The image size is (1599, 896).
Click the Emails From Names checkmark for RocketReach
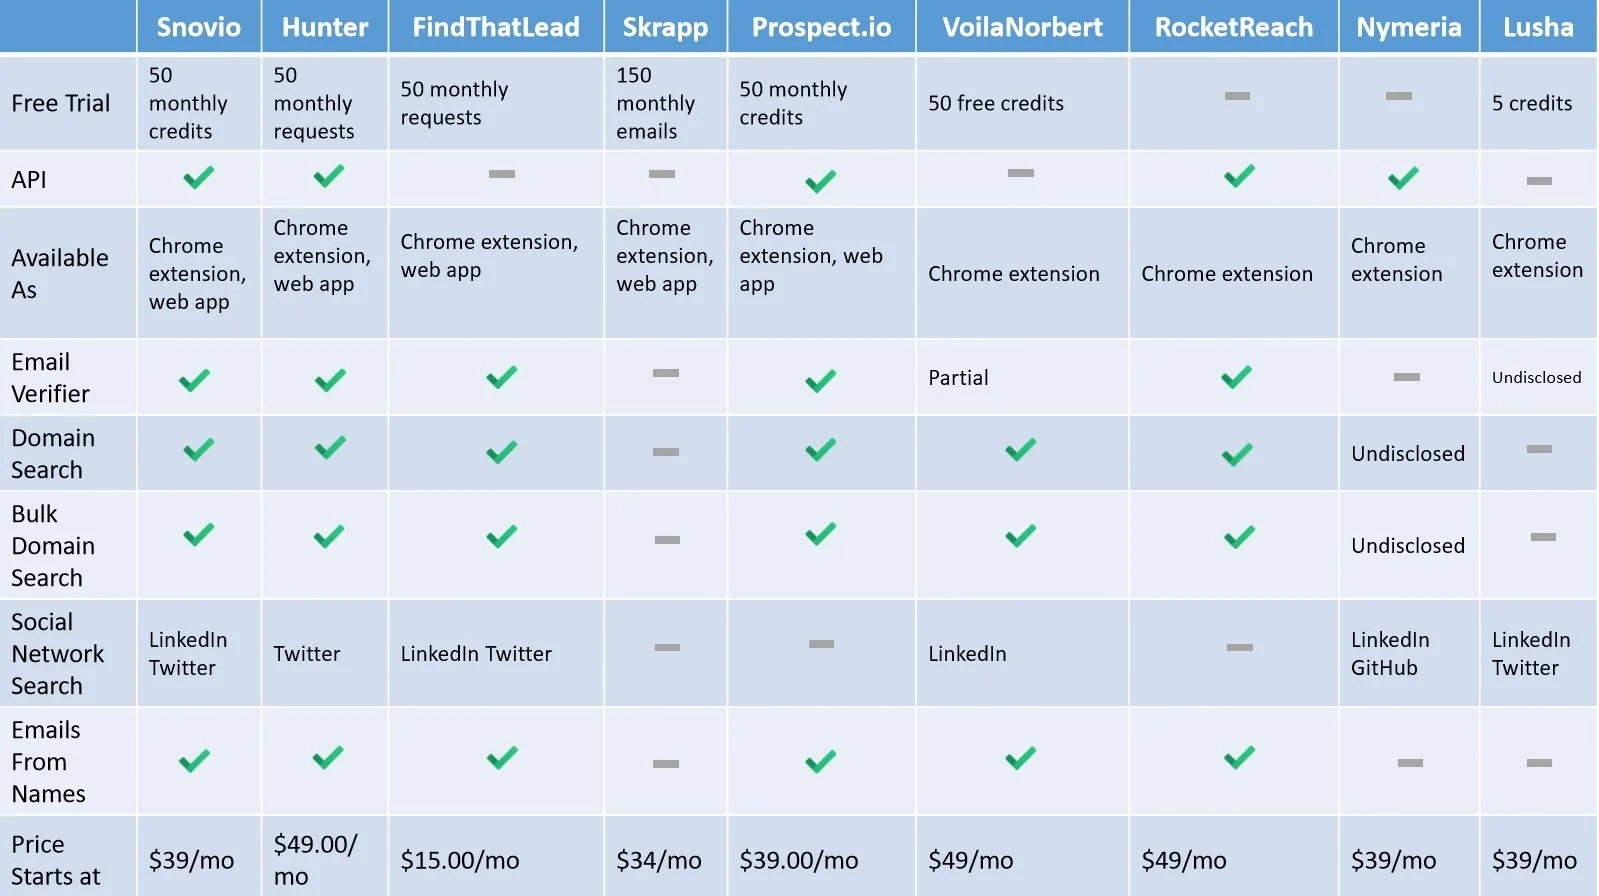pos(1239,758)
